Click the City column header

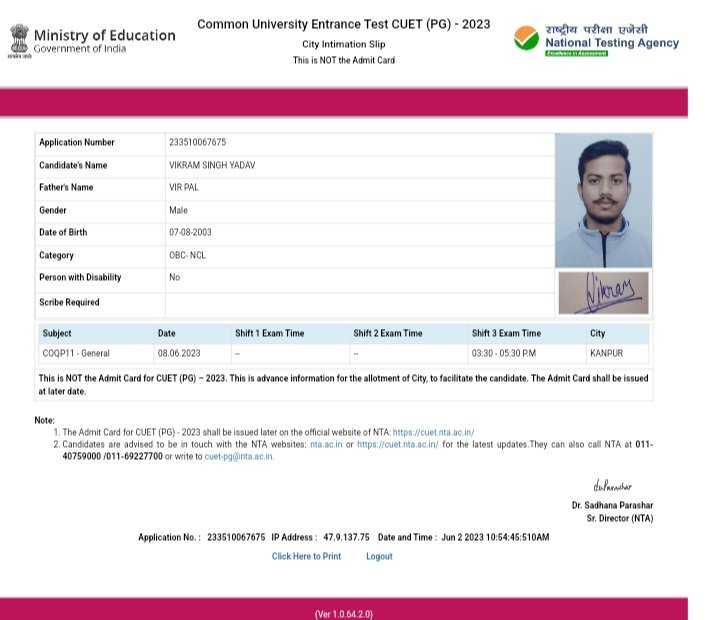(597, 333)
